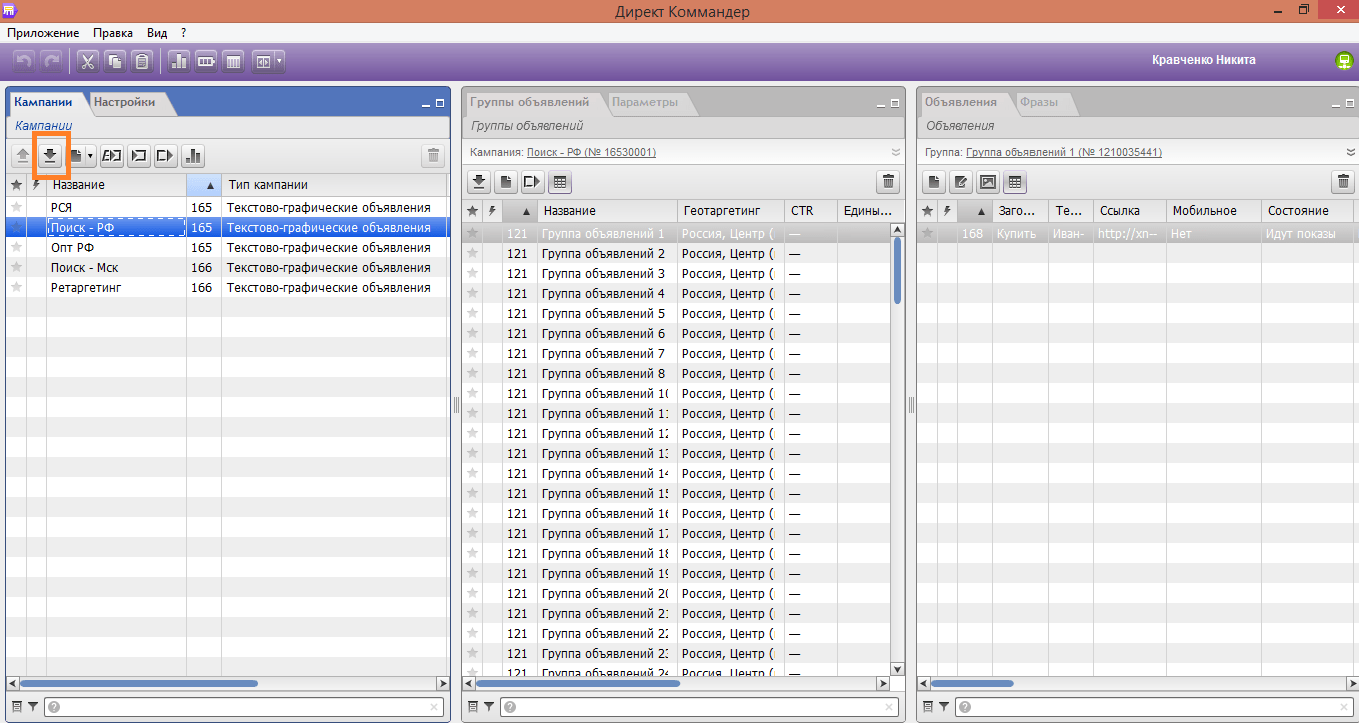Click the columns table icon in main toolbar
Viewport: 1359px width, 723px height.
[234, 62]
